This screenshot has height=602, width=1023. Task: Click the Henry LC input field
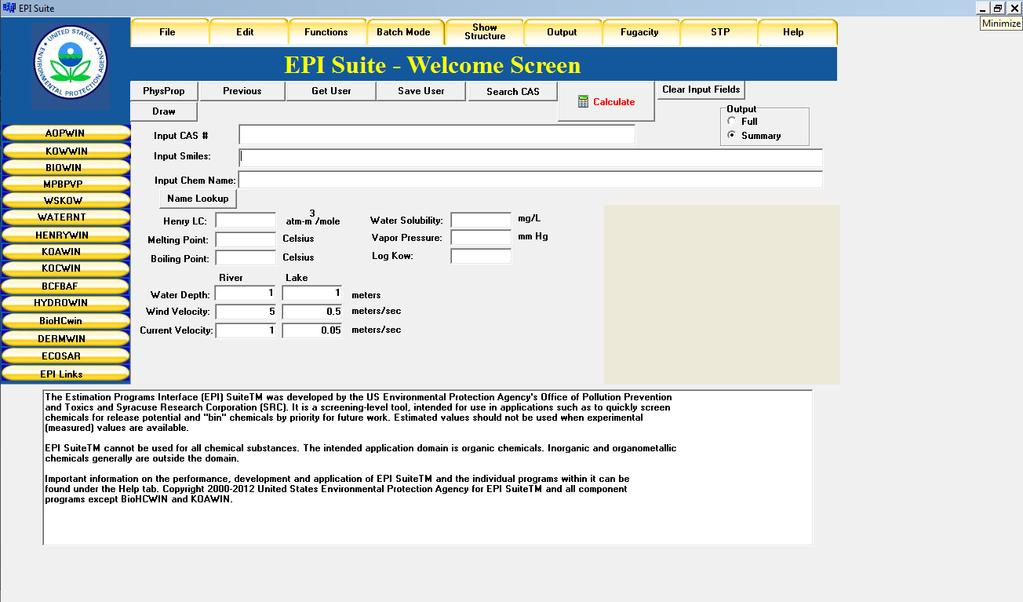tap(245, 220)
